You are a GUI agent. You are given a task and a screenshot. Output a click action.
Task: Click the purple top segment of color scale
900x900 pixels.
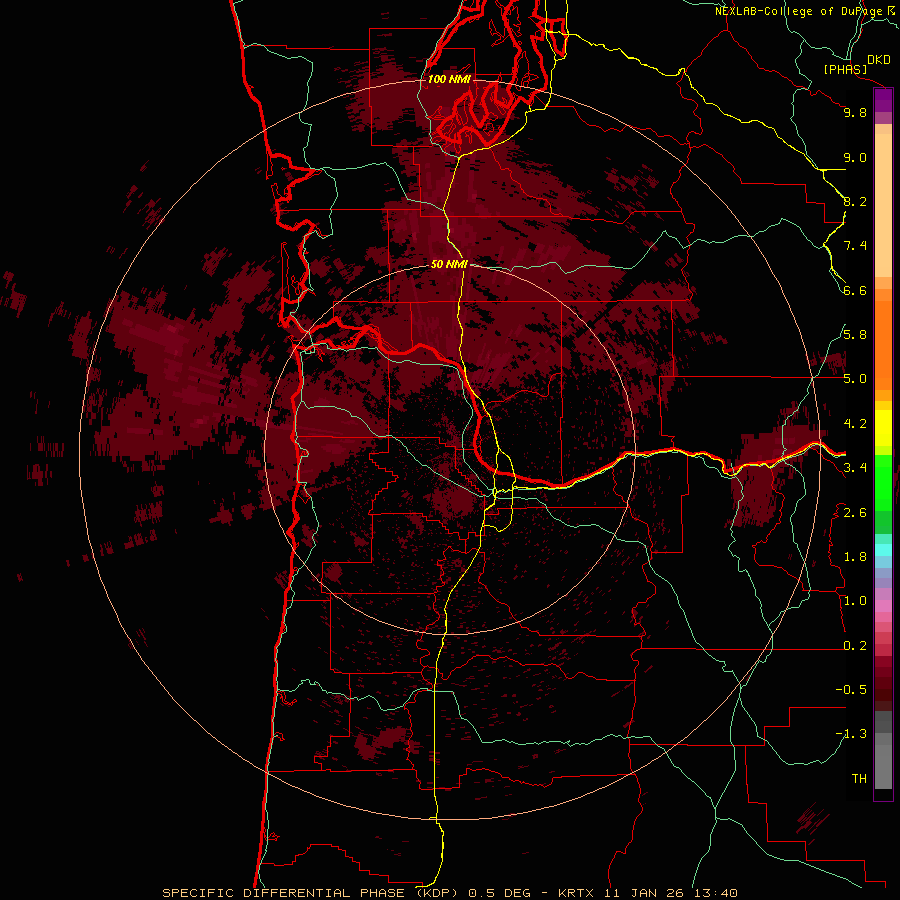[883, 100]
